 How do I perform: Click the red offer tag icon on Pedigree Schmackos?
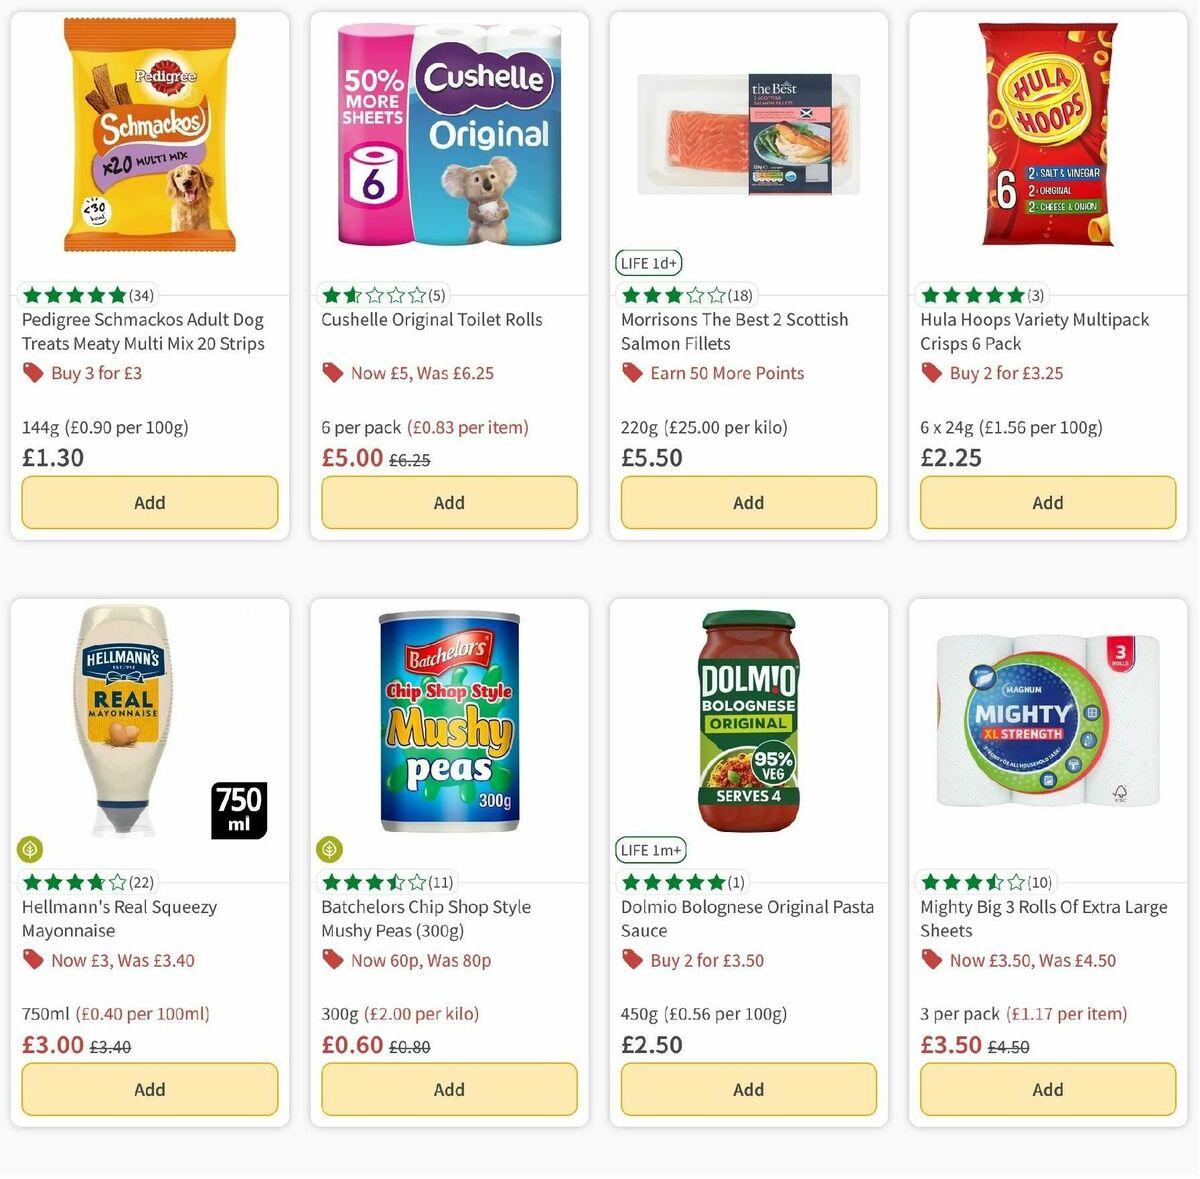coord(33,373)
